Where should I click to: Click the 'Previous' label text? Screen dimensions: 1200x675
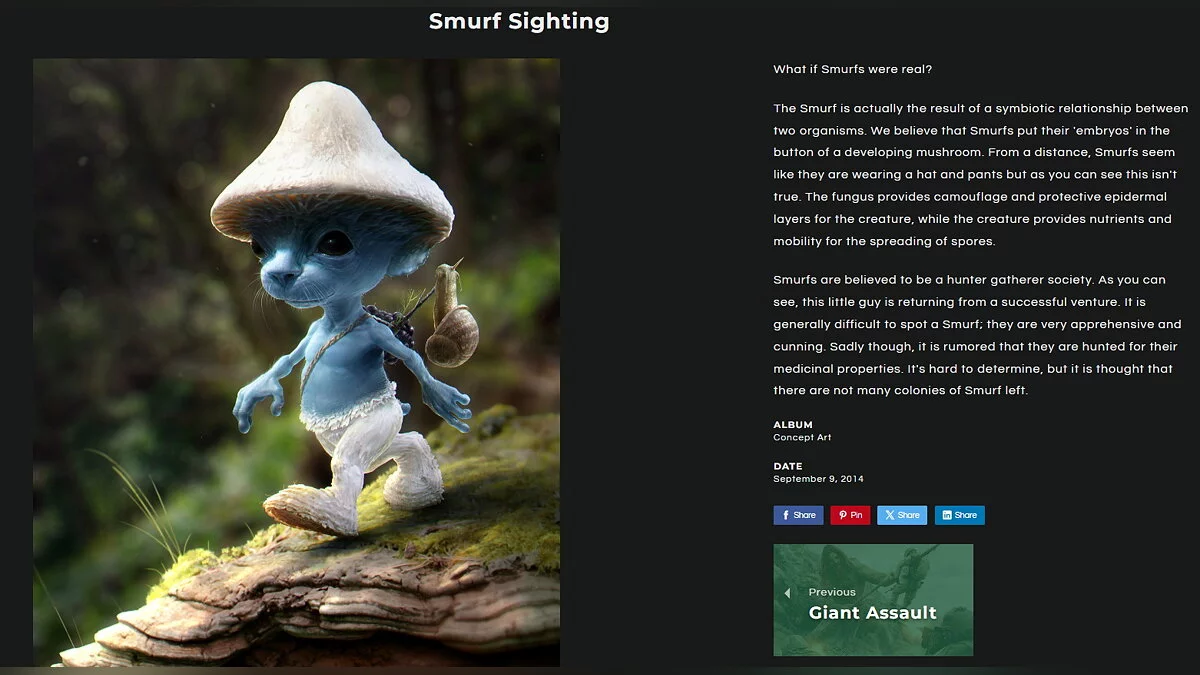pyautogui.click(x=832, y=592)
